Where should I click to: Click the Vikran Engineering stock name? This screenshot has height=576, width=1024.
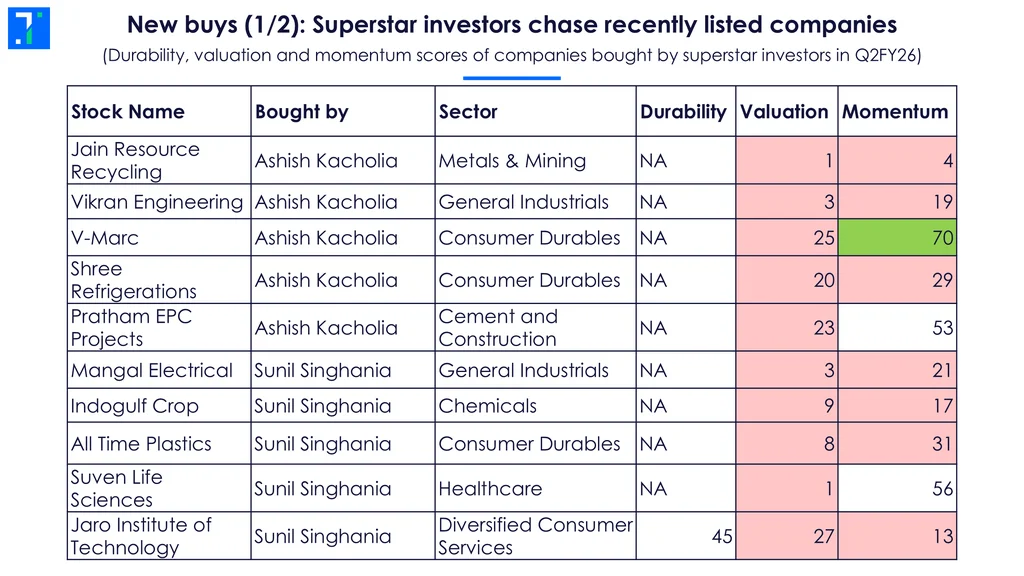157,202
